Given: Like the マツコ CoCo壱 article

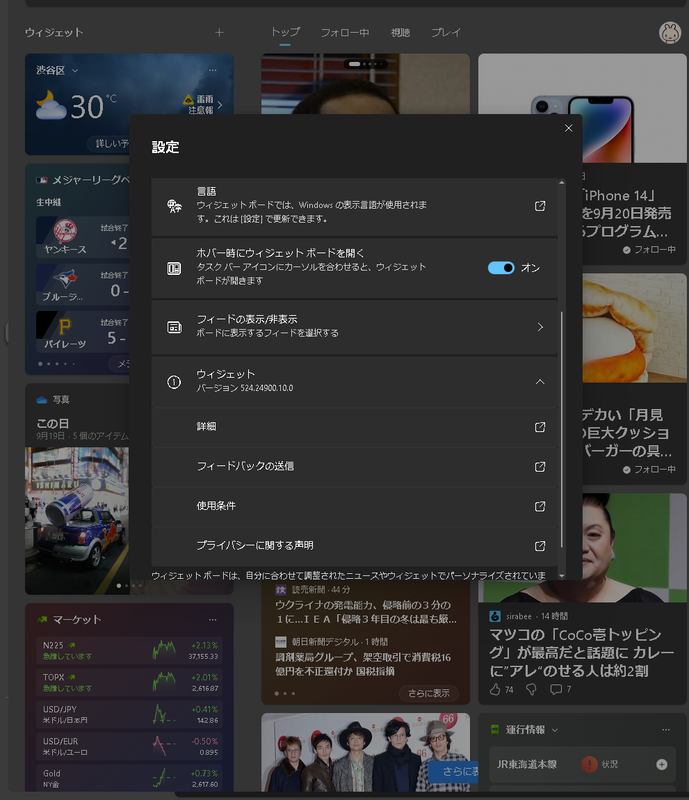Looking at the screenshot, I should pos(495,689).
